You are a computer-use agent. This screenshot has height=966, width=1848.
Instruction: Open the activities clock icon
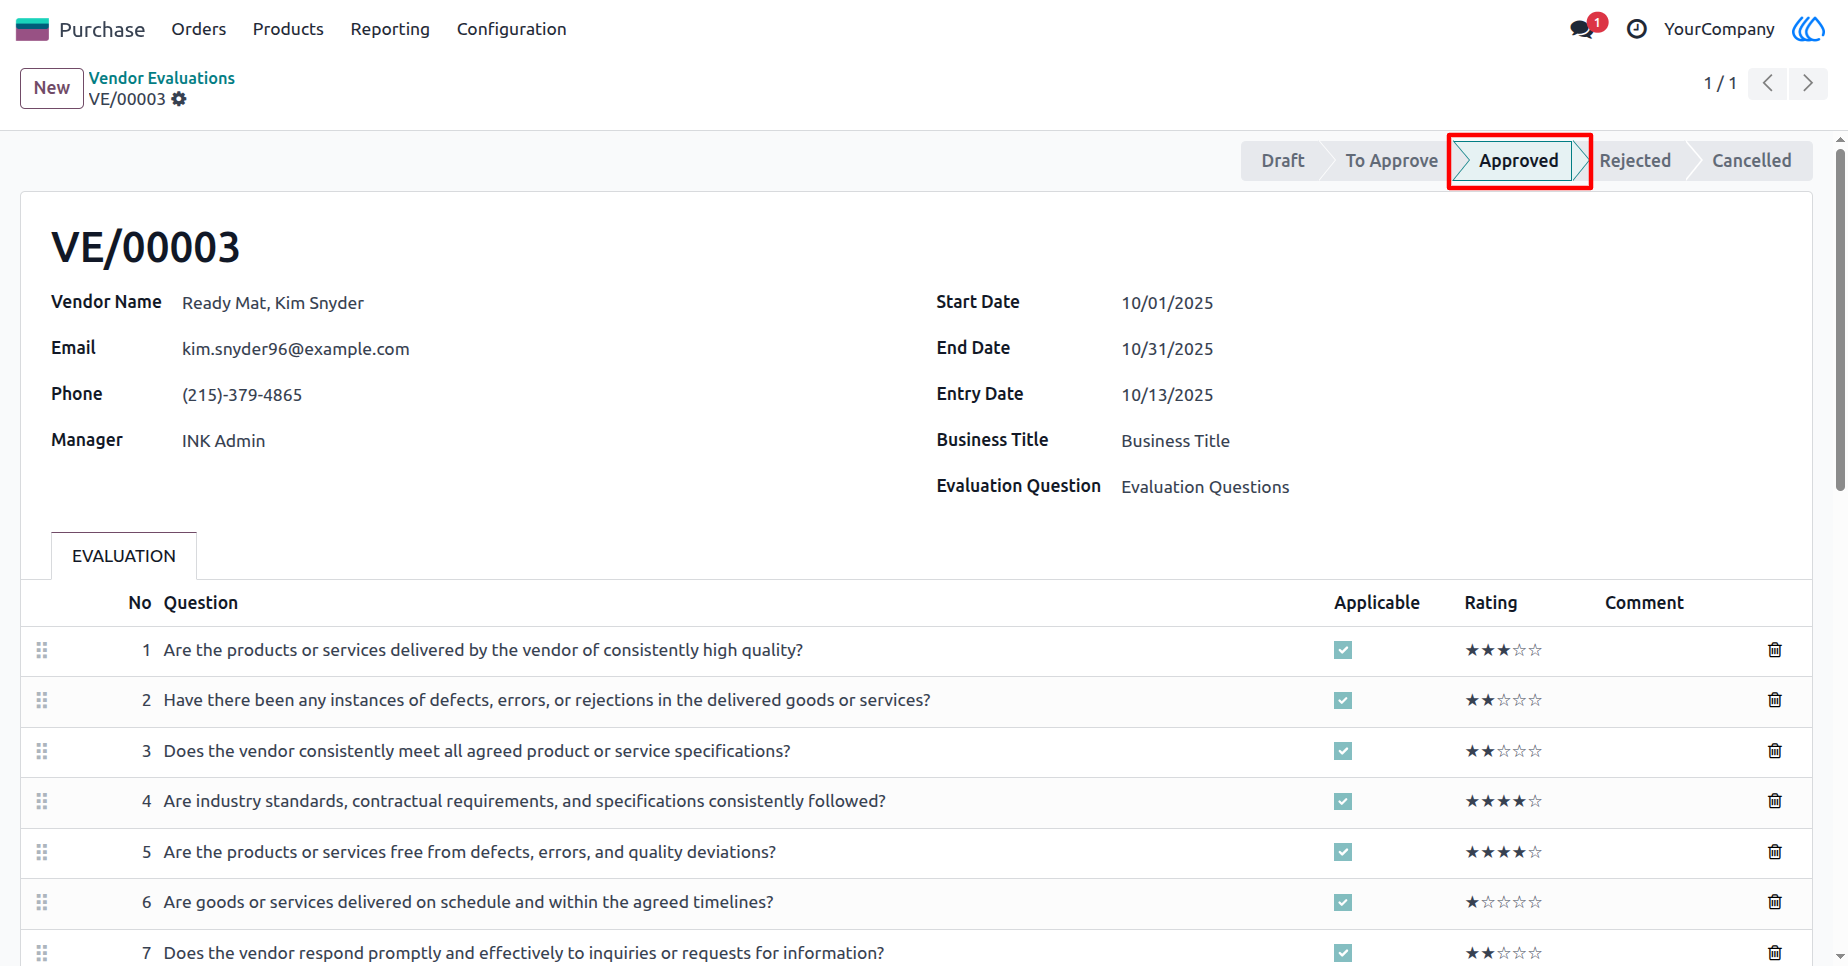tap(1637, 29)
